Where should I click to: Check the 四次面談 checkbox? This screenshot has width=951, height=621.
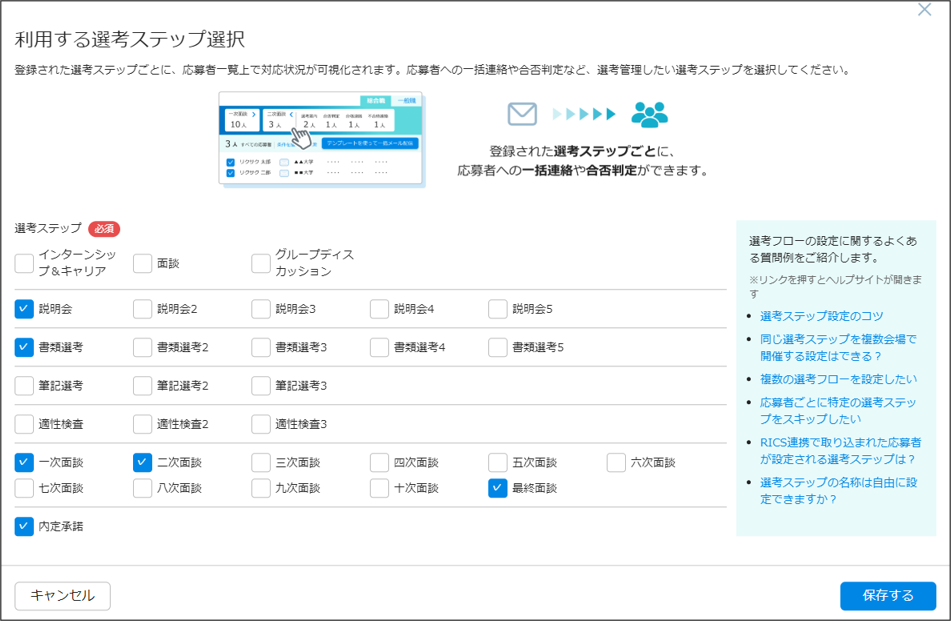(x=379, y=462)
